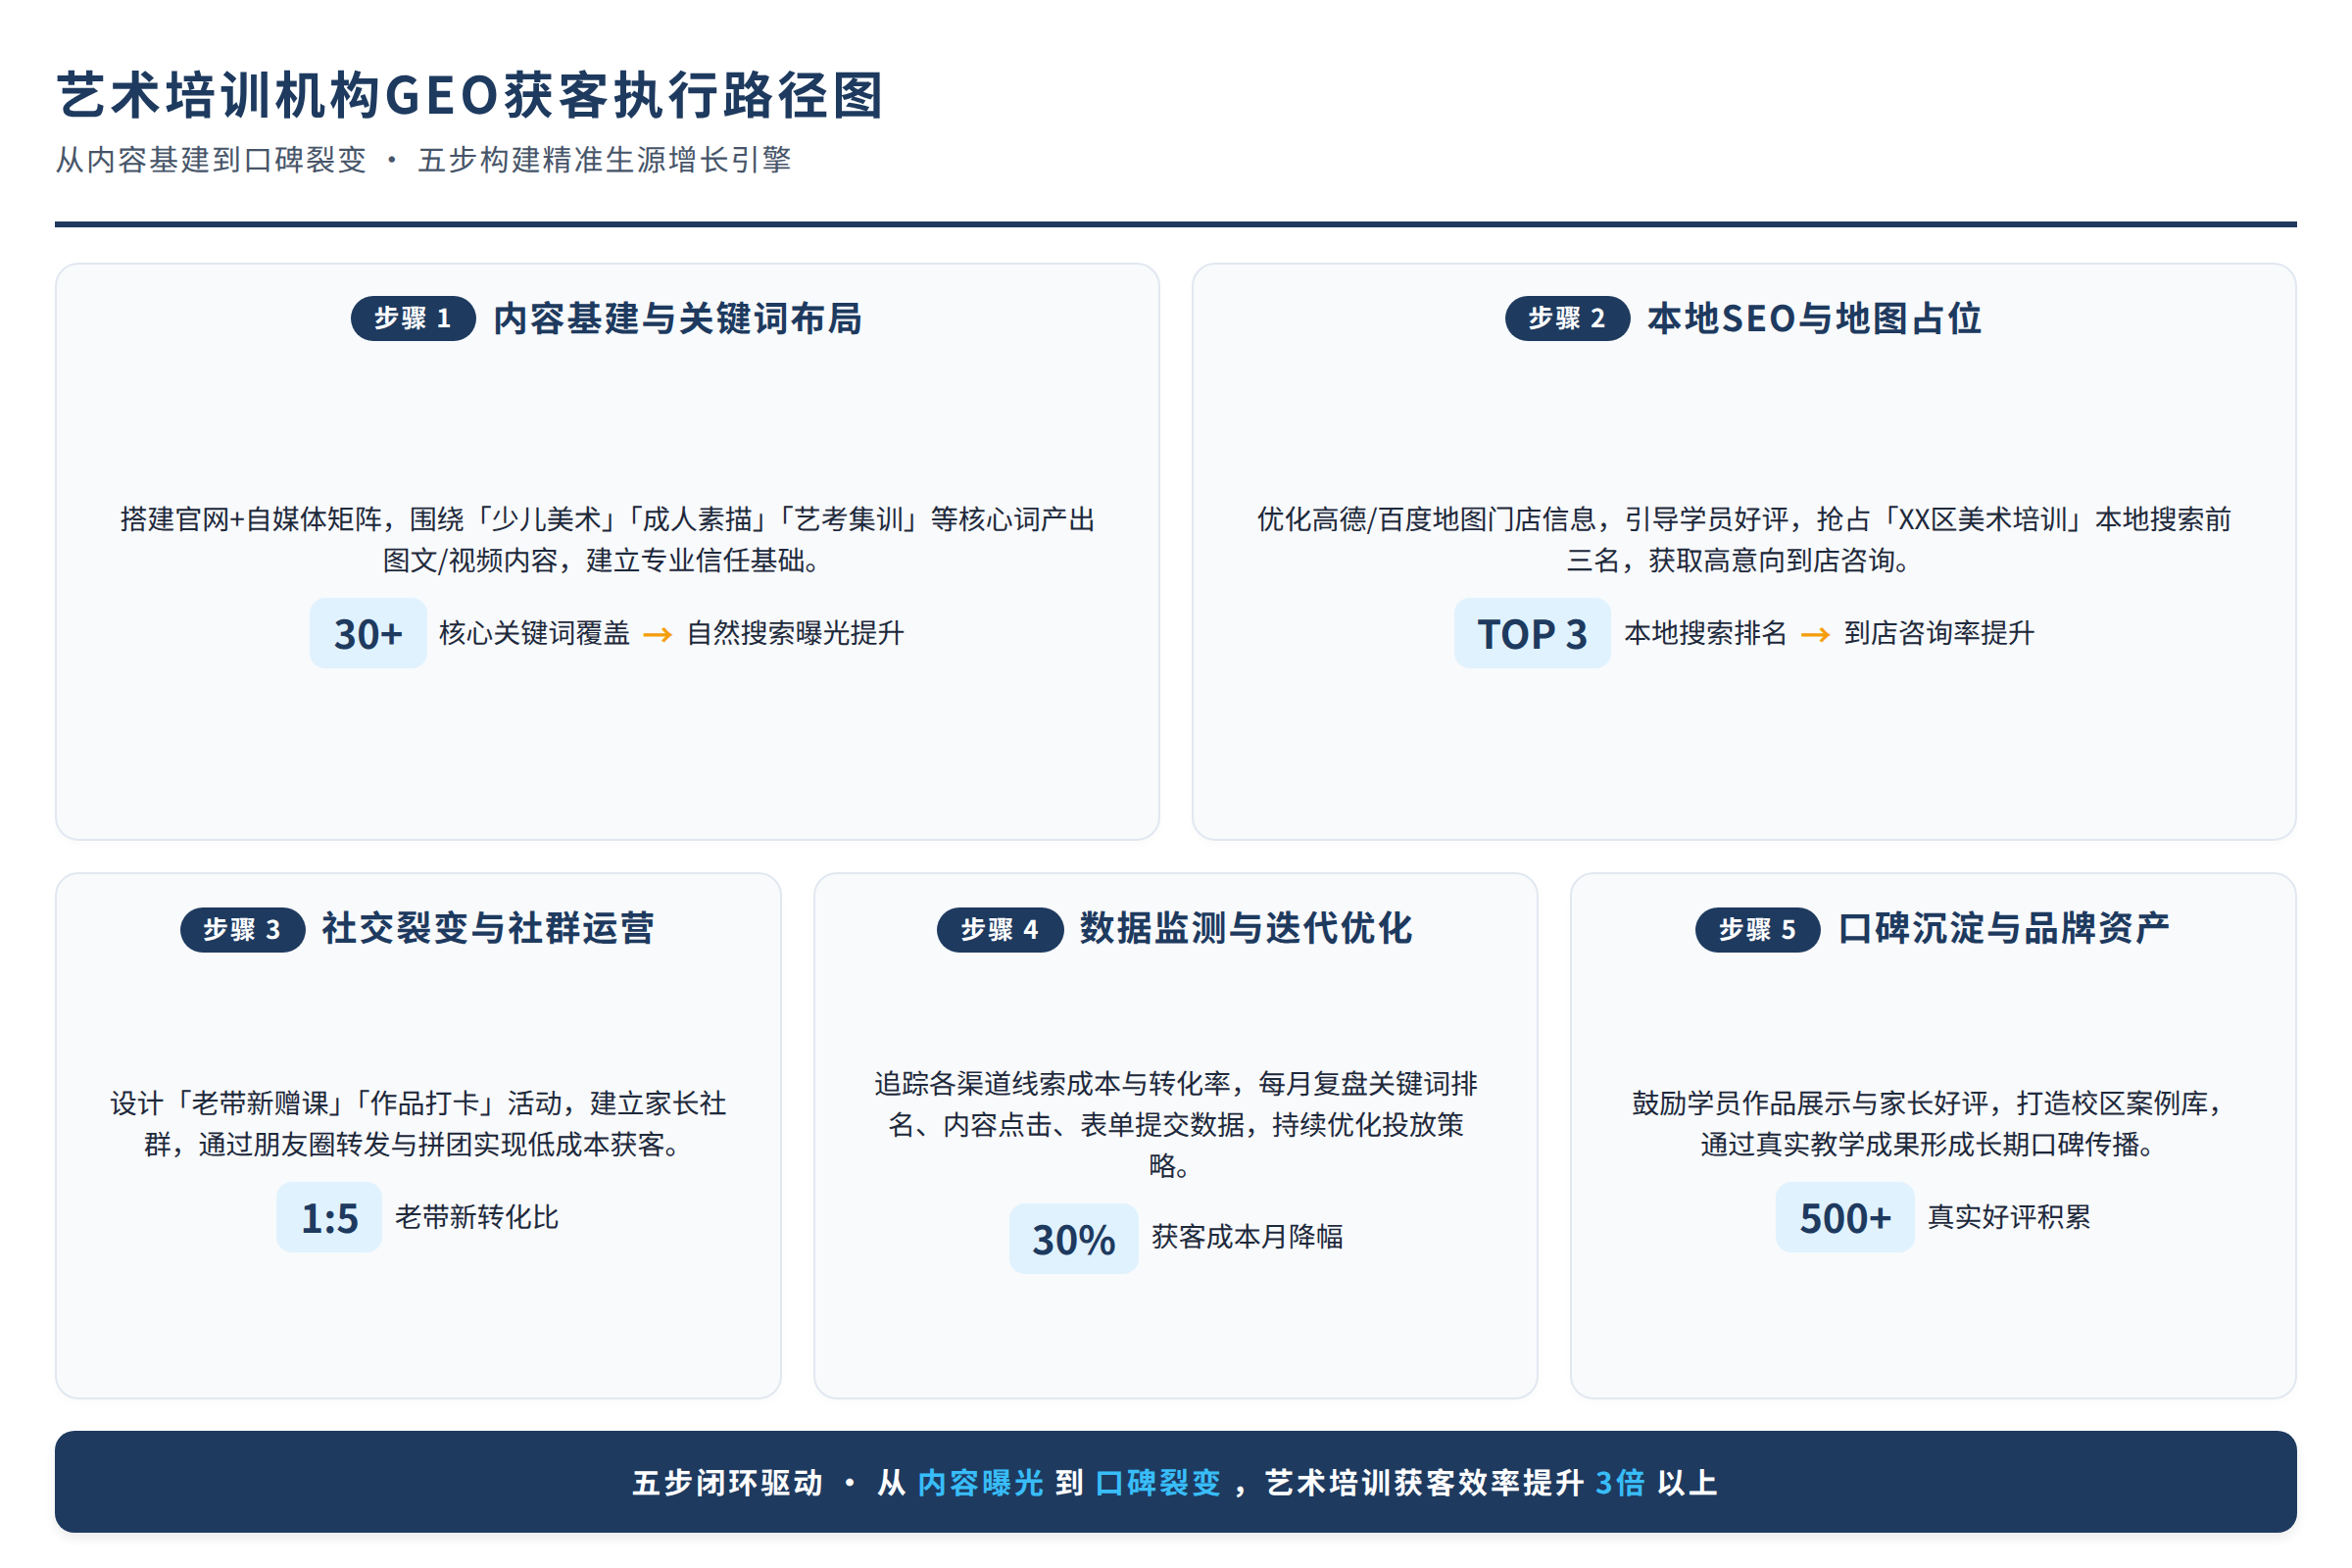Select heading 本地SEO与地图占位
Screen dimensions: 2352x1568
point(1815,318)
